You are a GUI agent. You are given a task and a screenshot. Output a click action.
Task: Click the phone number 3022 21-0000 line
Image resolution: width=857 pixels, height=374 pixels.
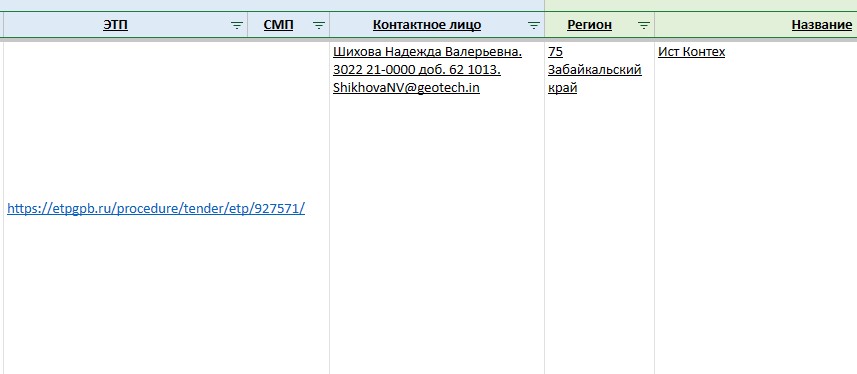(x=417, y=70)
